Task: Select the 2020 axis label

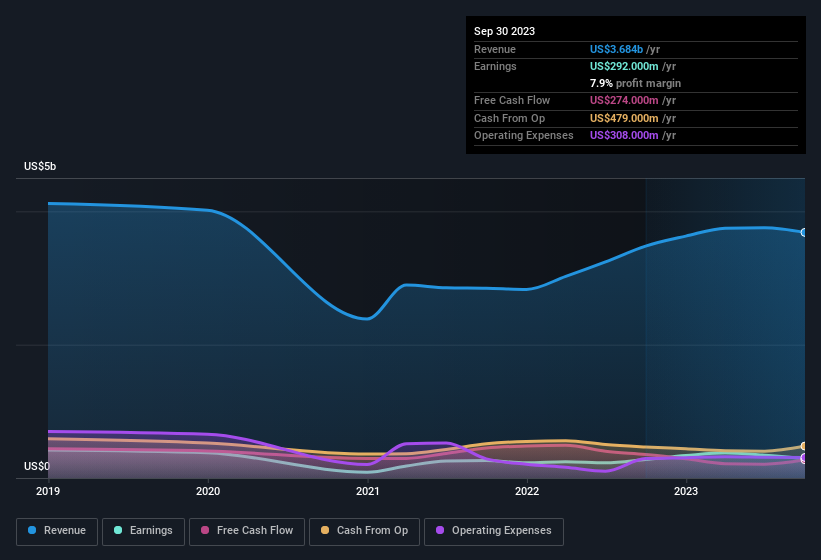Action: click(x=208, y=491)
